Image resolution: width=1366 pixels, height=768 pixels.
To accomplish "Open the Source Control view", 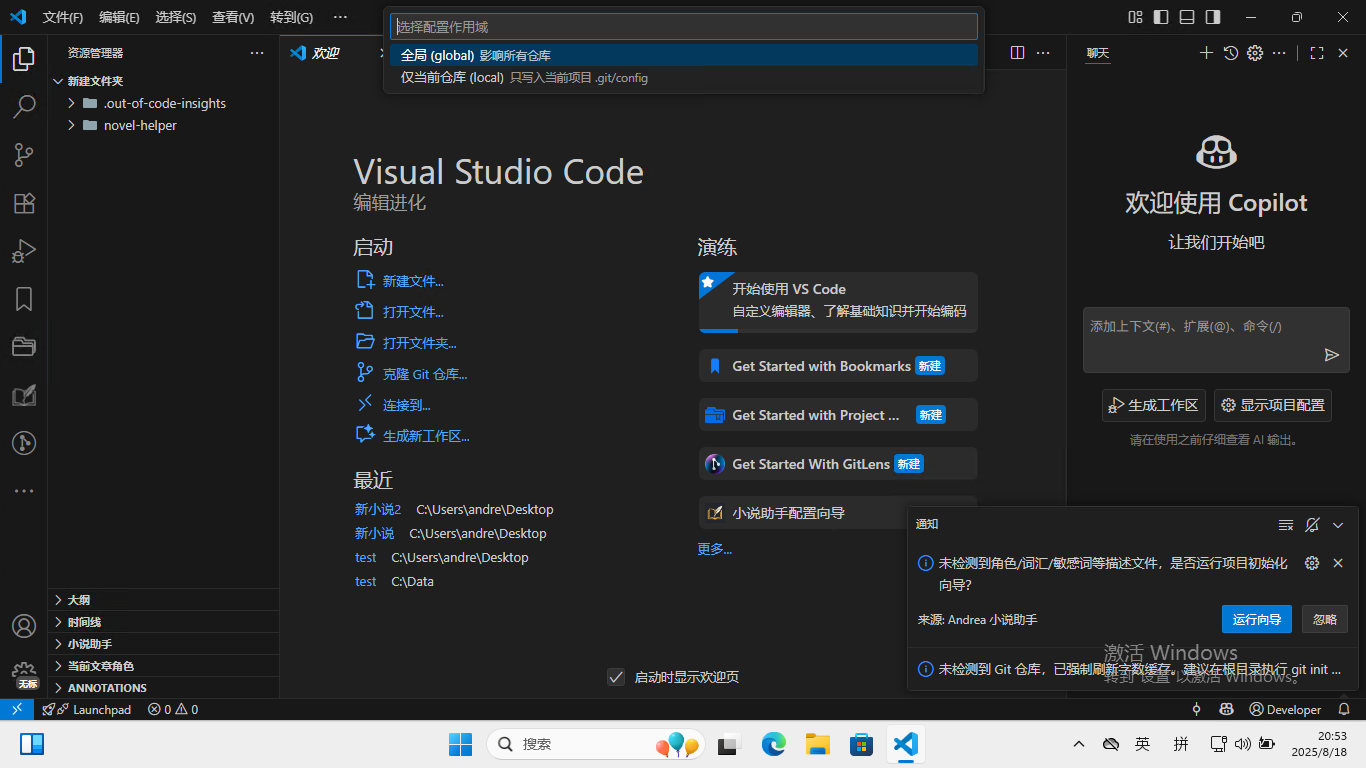I will 24,155.
